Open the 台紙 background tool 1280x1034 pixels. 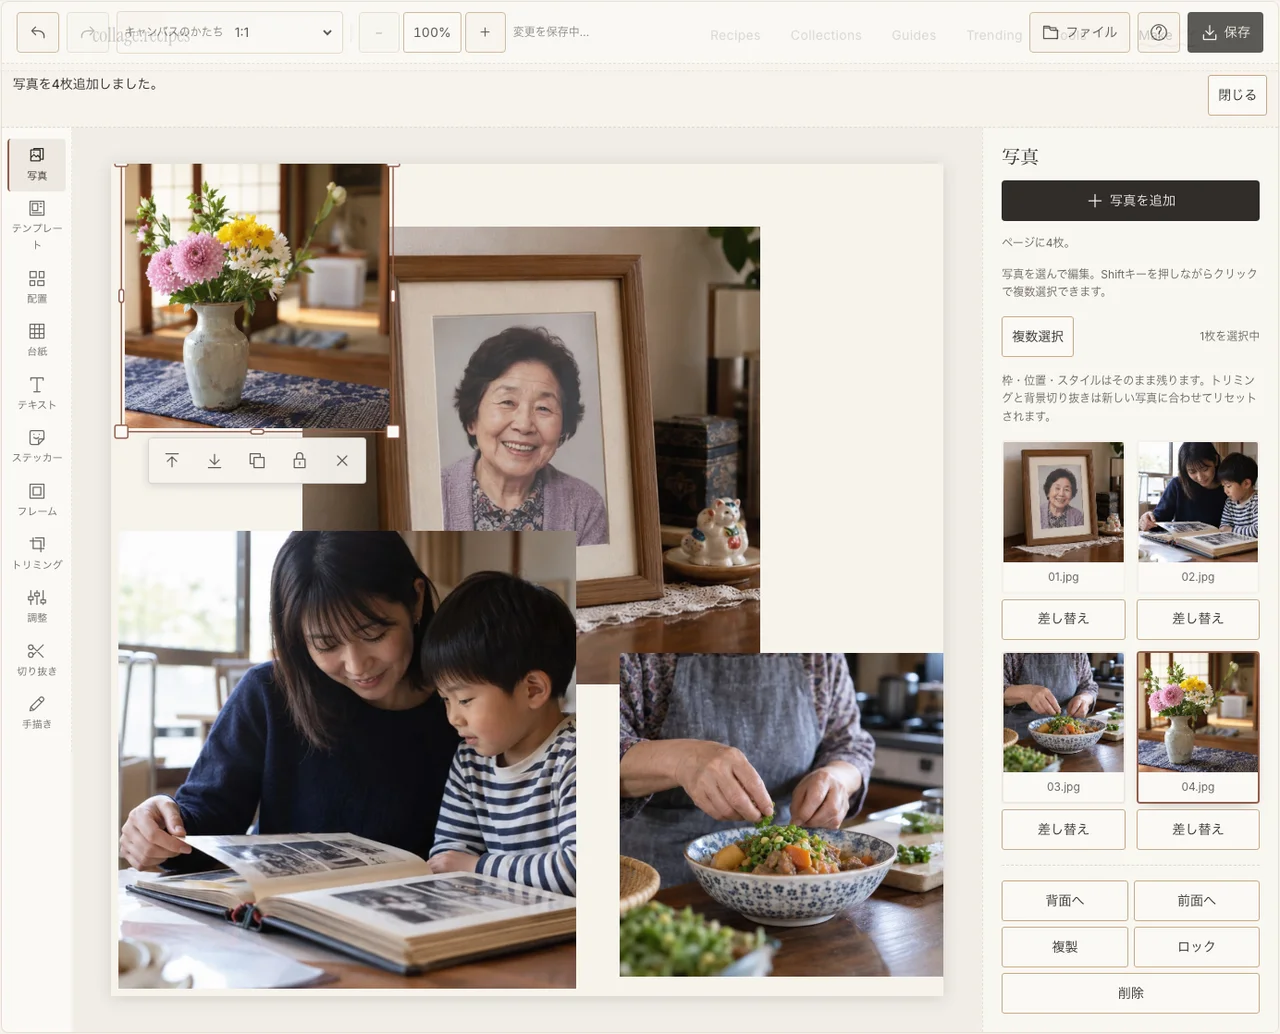(37, 339)
